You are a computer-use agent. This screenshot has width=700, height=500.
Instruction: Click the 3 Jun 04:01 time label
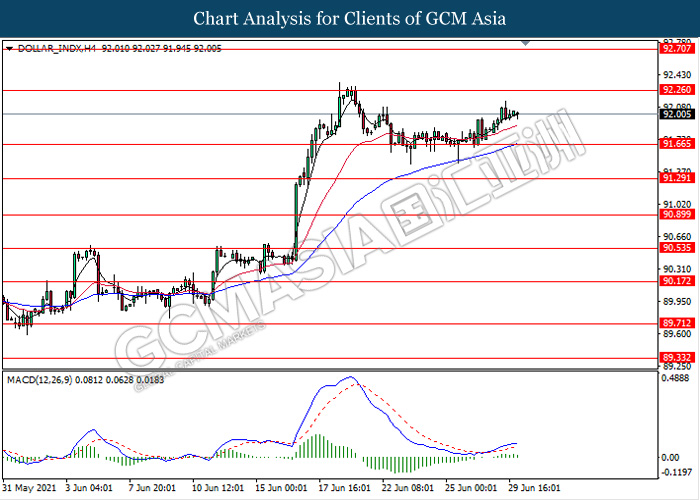click(x=89, y=488)
